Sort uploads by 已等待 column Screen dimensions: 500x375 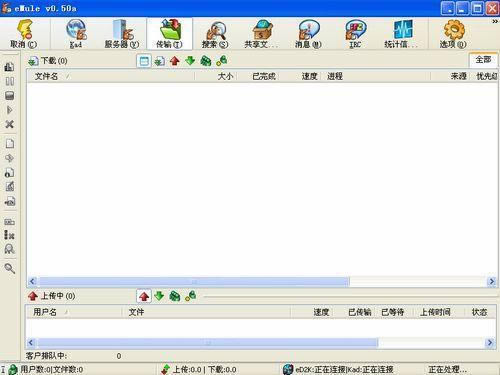(x=394, y=312)
